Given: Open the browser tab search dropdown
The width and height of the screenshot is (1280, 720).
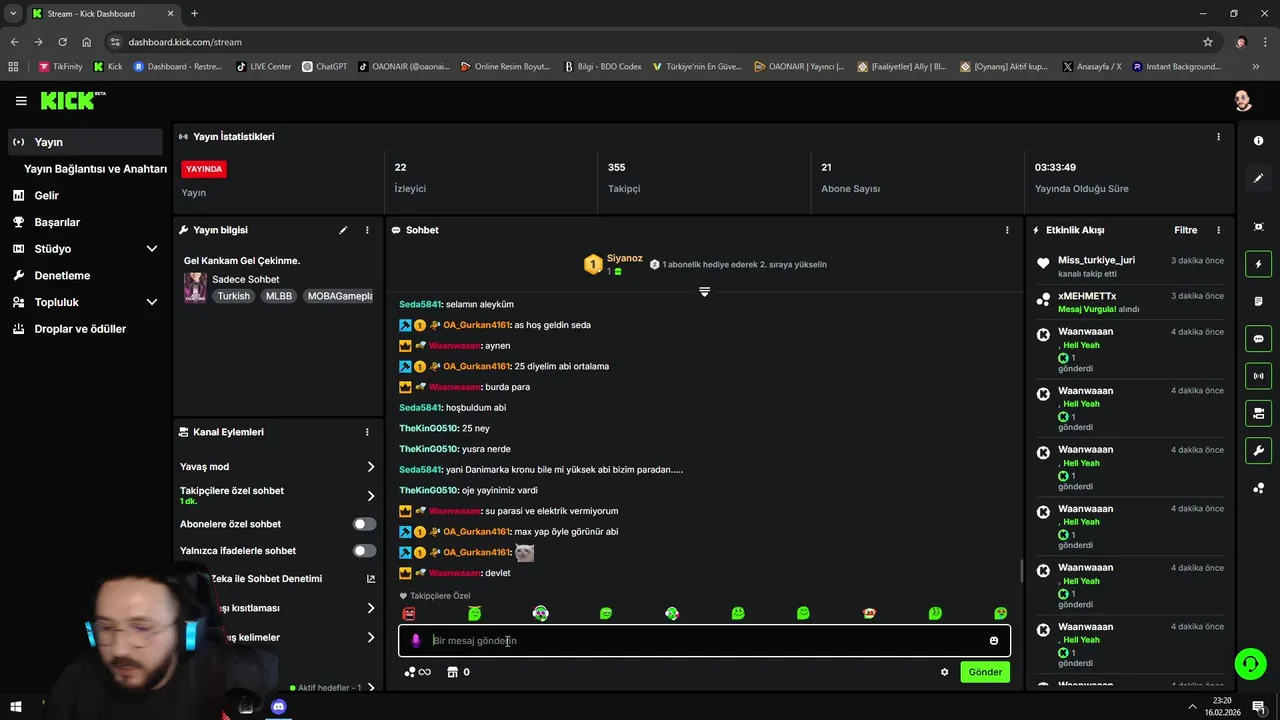Looking at the screenshot, I should (x=13, y=13).
